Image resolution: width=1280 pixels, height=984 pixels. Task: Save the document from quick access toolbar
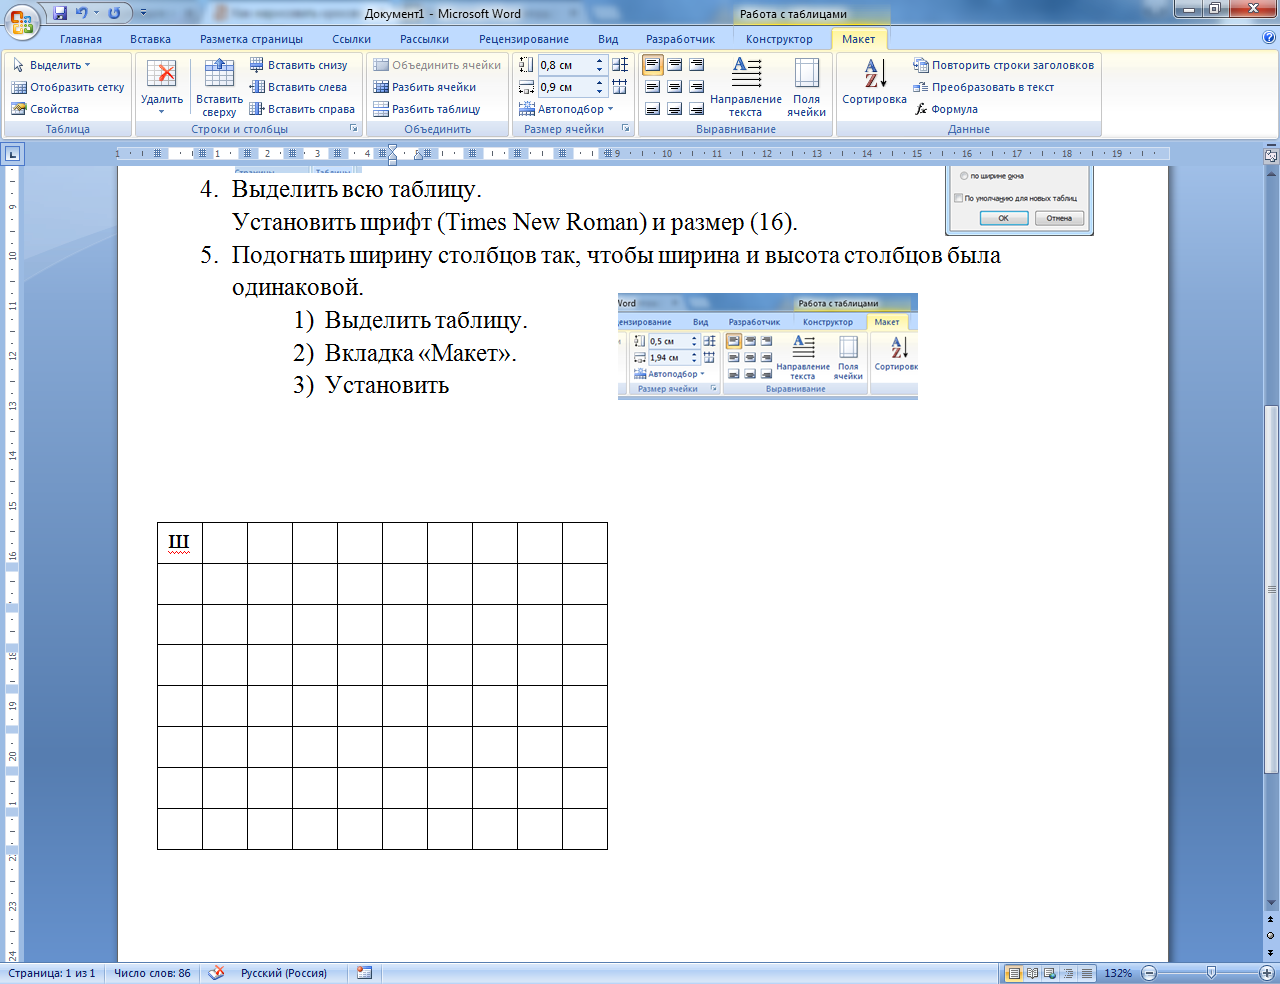(x=60, y=13)
